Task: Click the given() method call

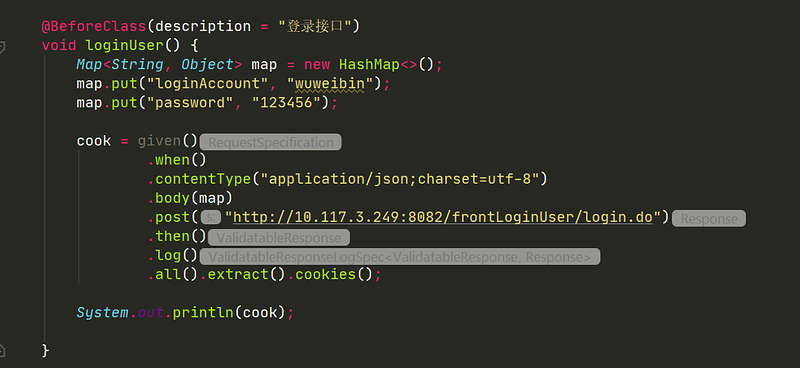Action: (167, 141)
